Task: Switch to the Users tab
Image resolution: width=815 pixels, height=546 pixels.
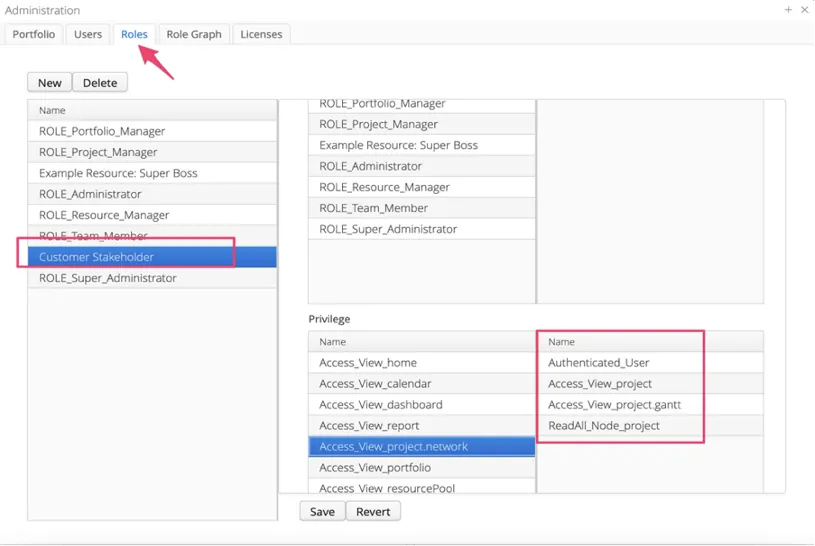Action: (x=88, y=34)
